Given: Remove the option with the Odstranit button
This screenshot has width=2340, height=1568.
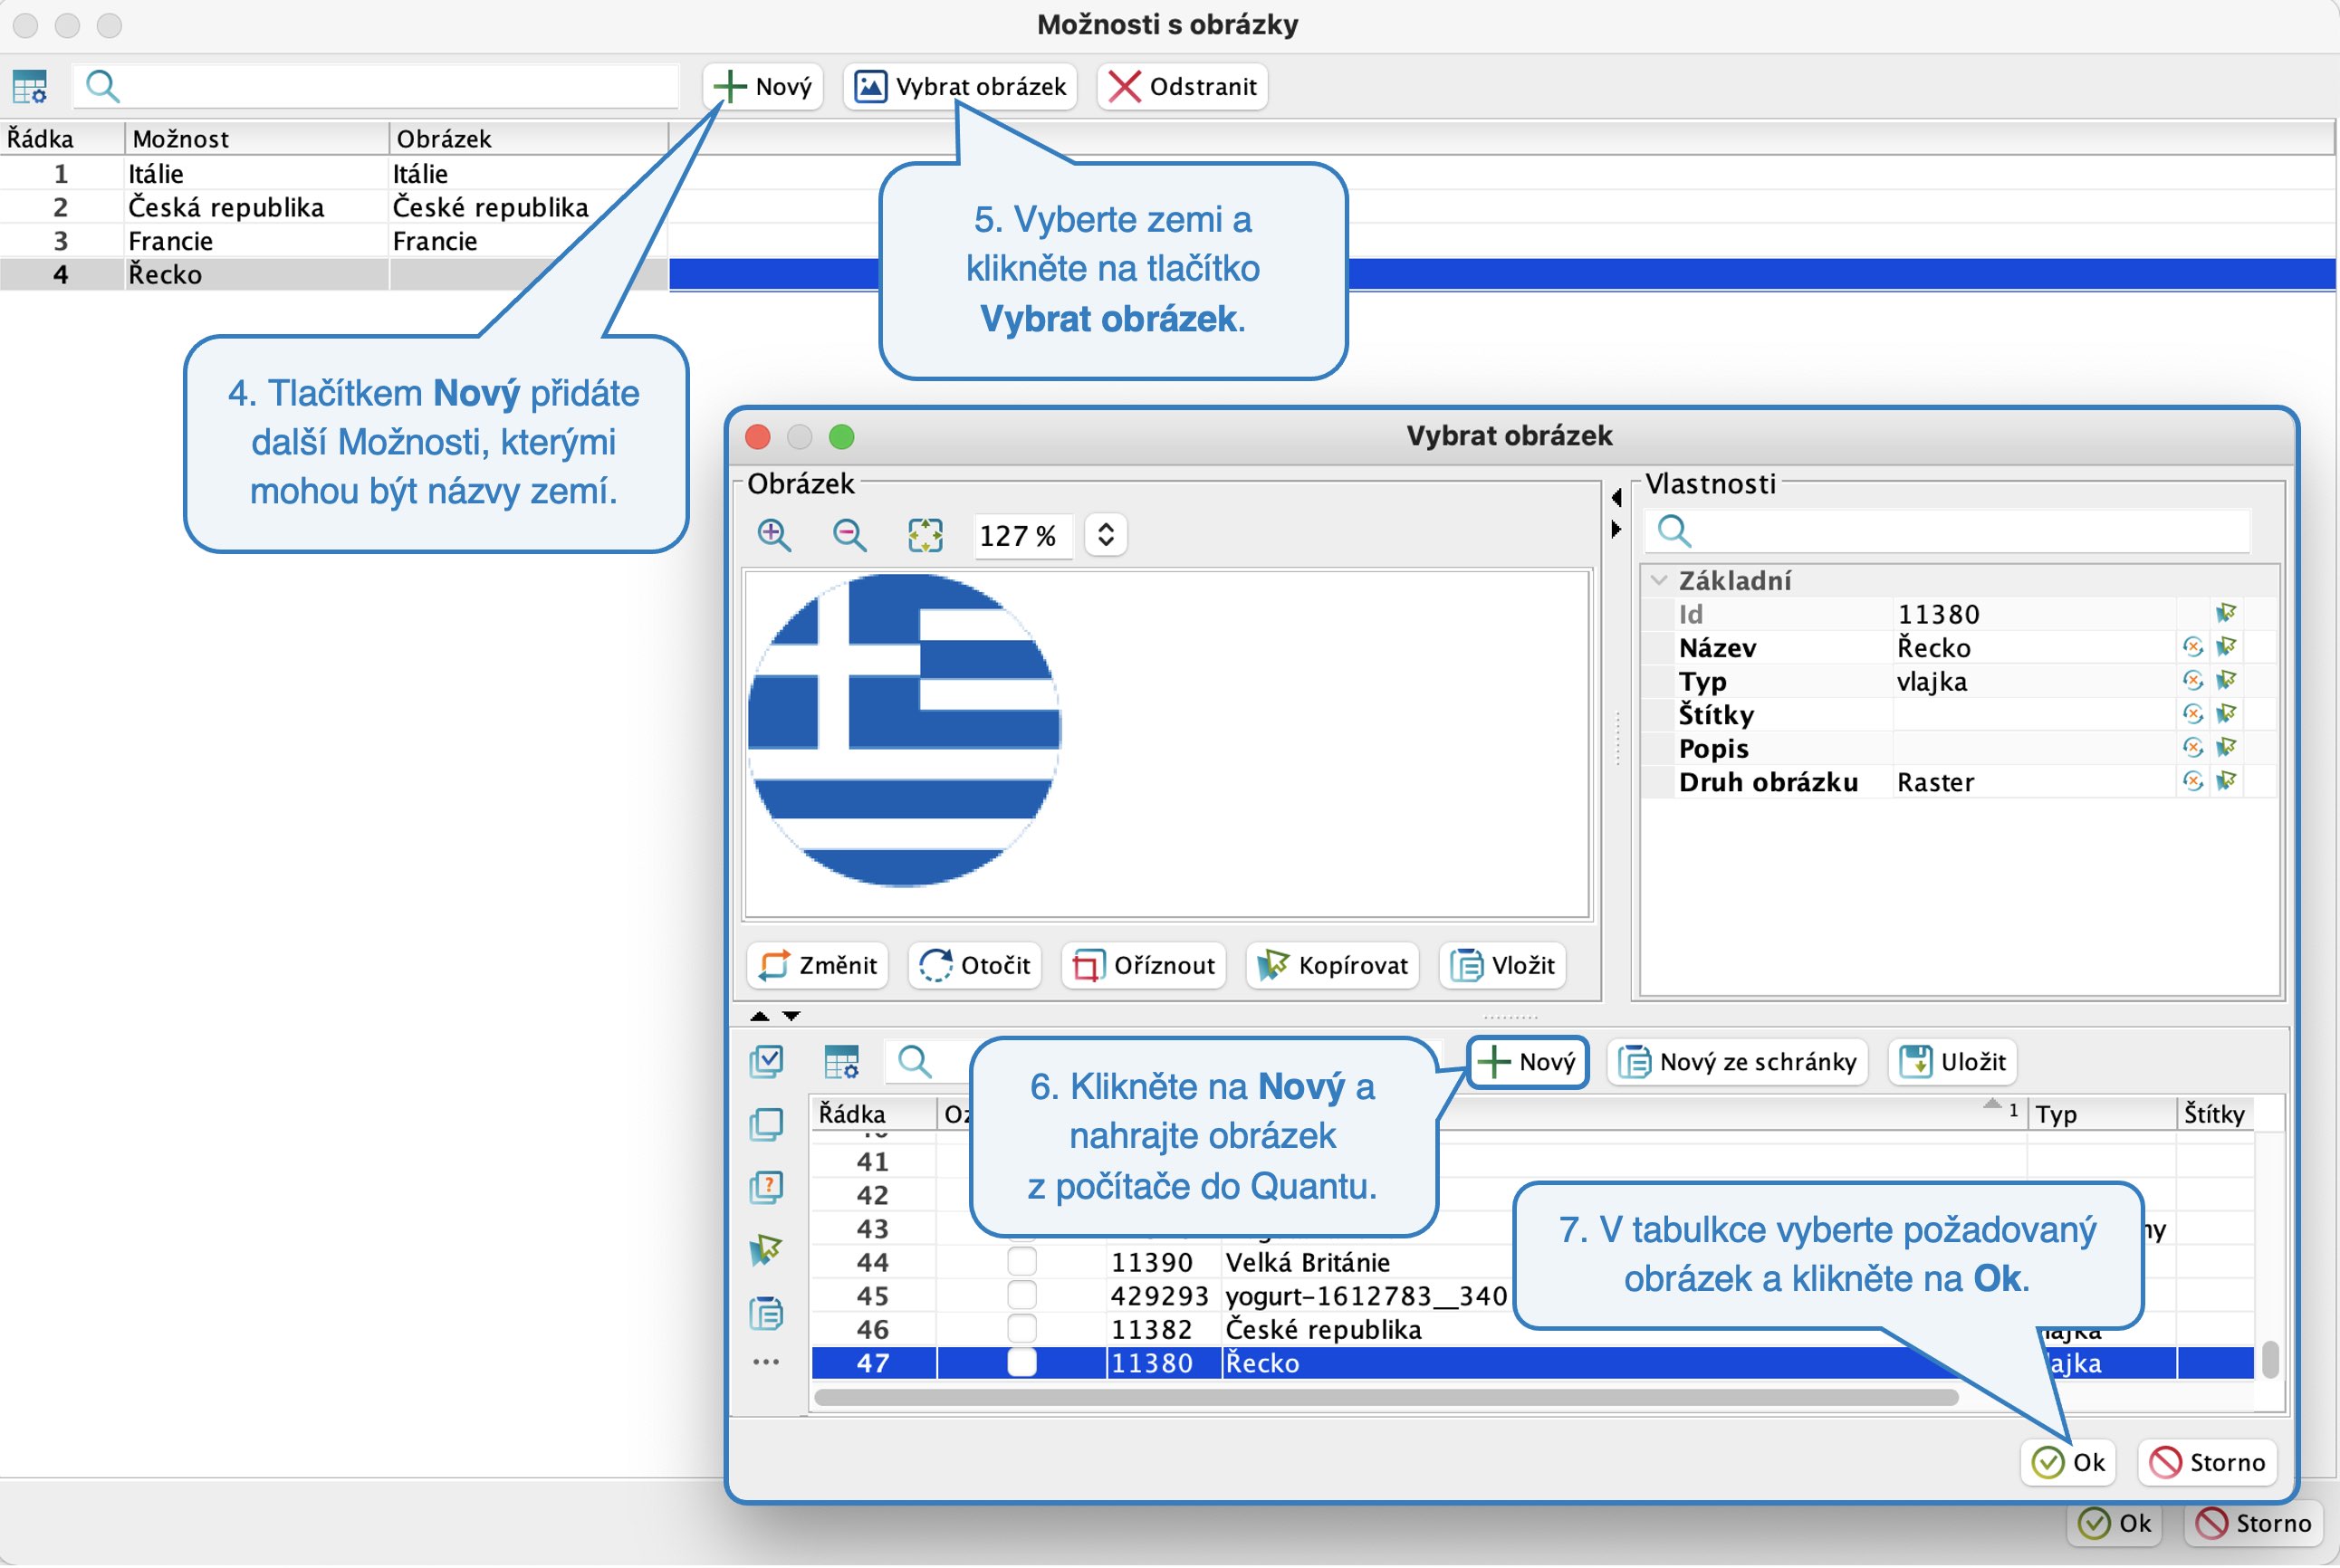Looking at the screenshot, I should point(1182,87).
